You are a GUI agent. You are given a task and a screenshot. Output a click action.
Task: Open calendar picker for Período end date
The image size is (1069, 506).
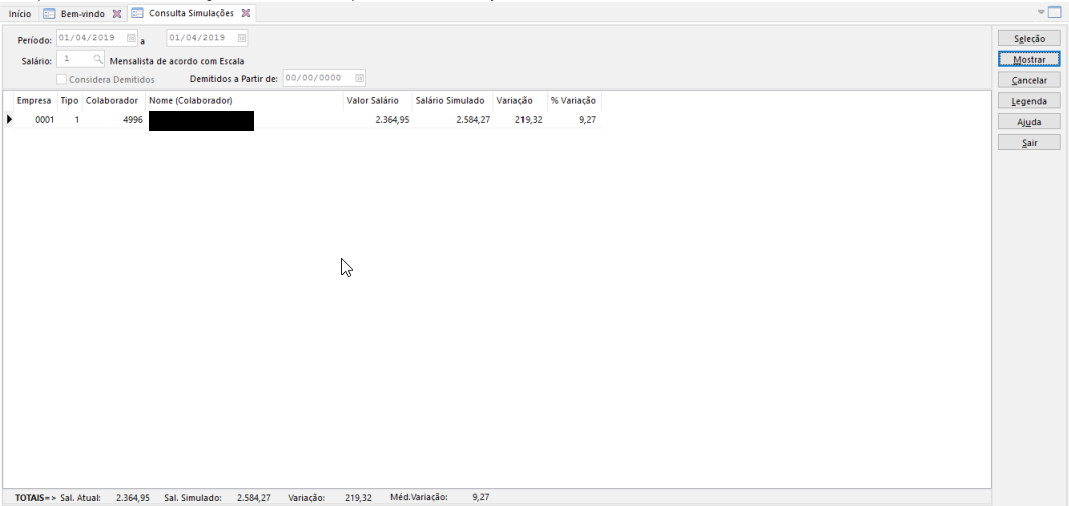tap(241, 39)
